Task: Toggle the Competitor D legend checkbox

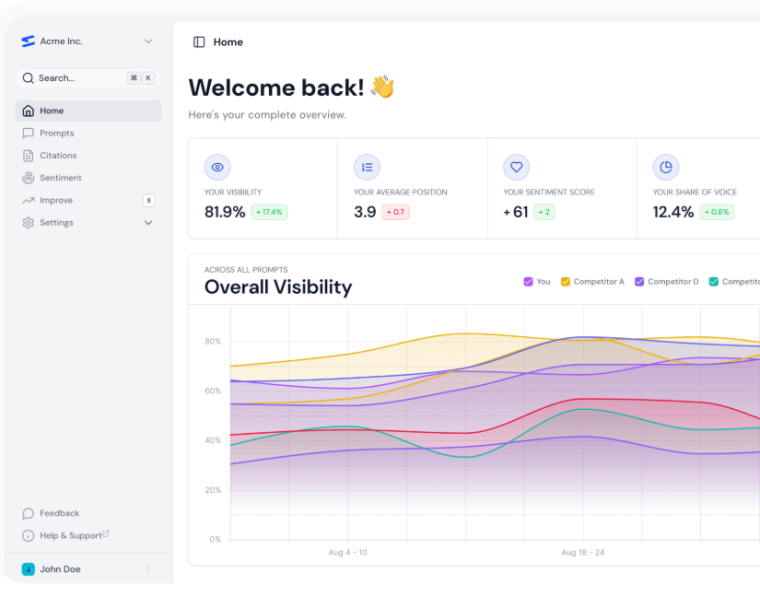Action: tap(639, 282)
